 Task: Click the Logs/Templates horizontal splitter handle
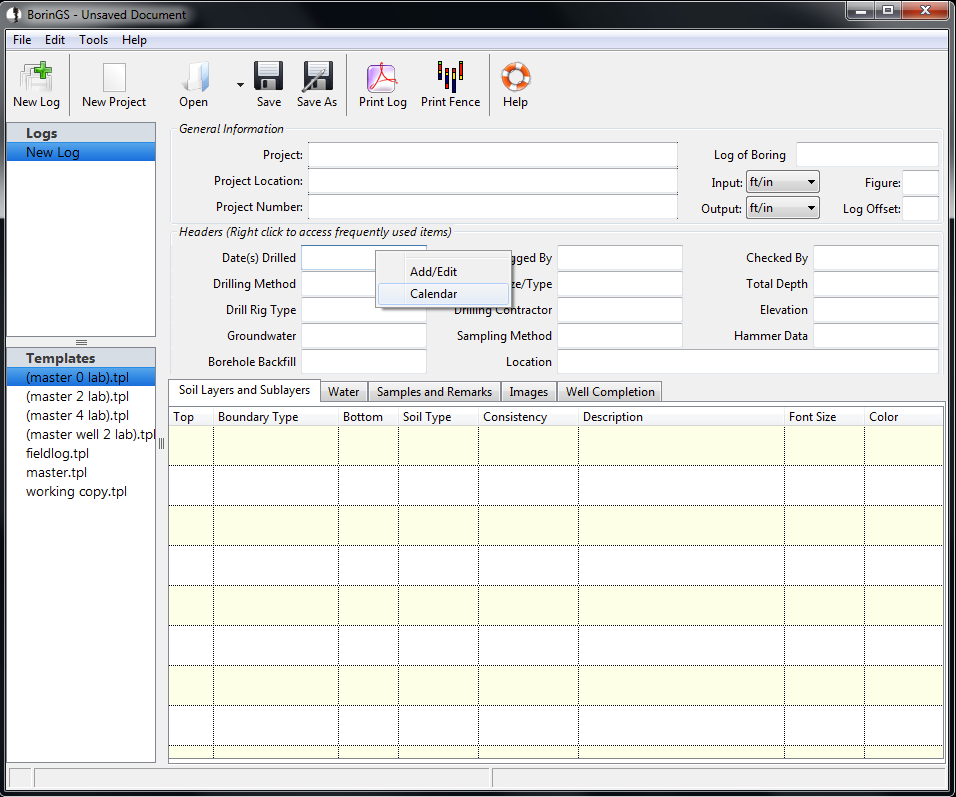(x=81, y=342)
